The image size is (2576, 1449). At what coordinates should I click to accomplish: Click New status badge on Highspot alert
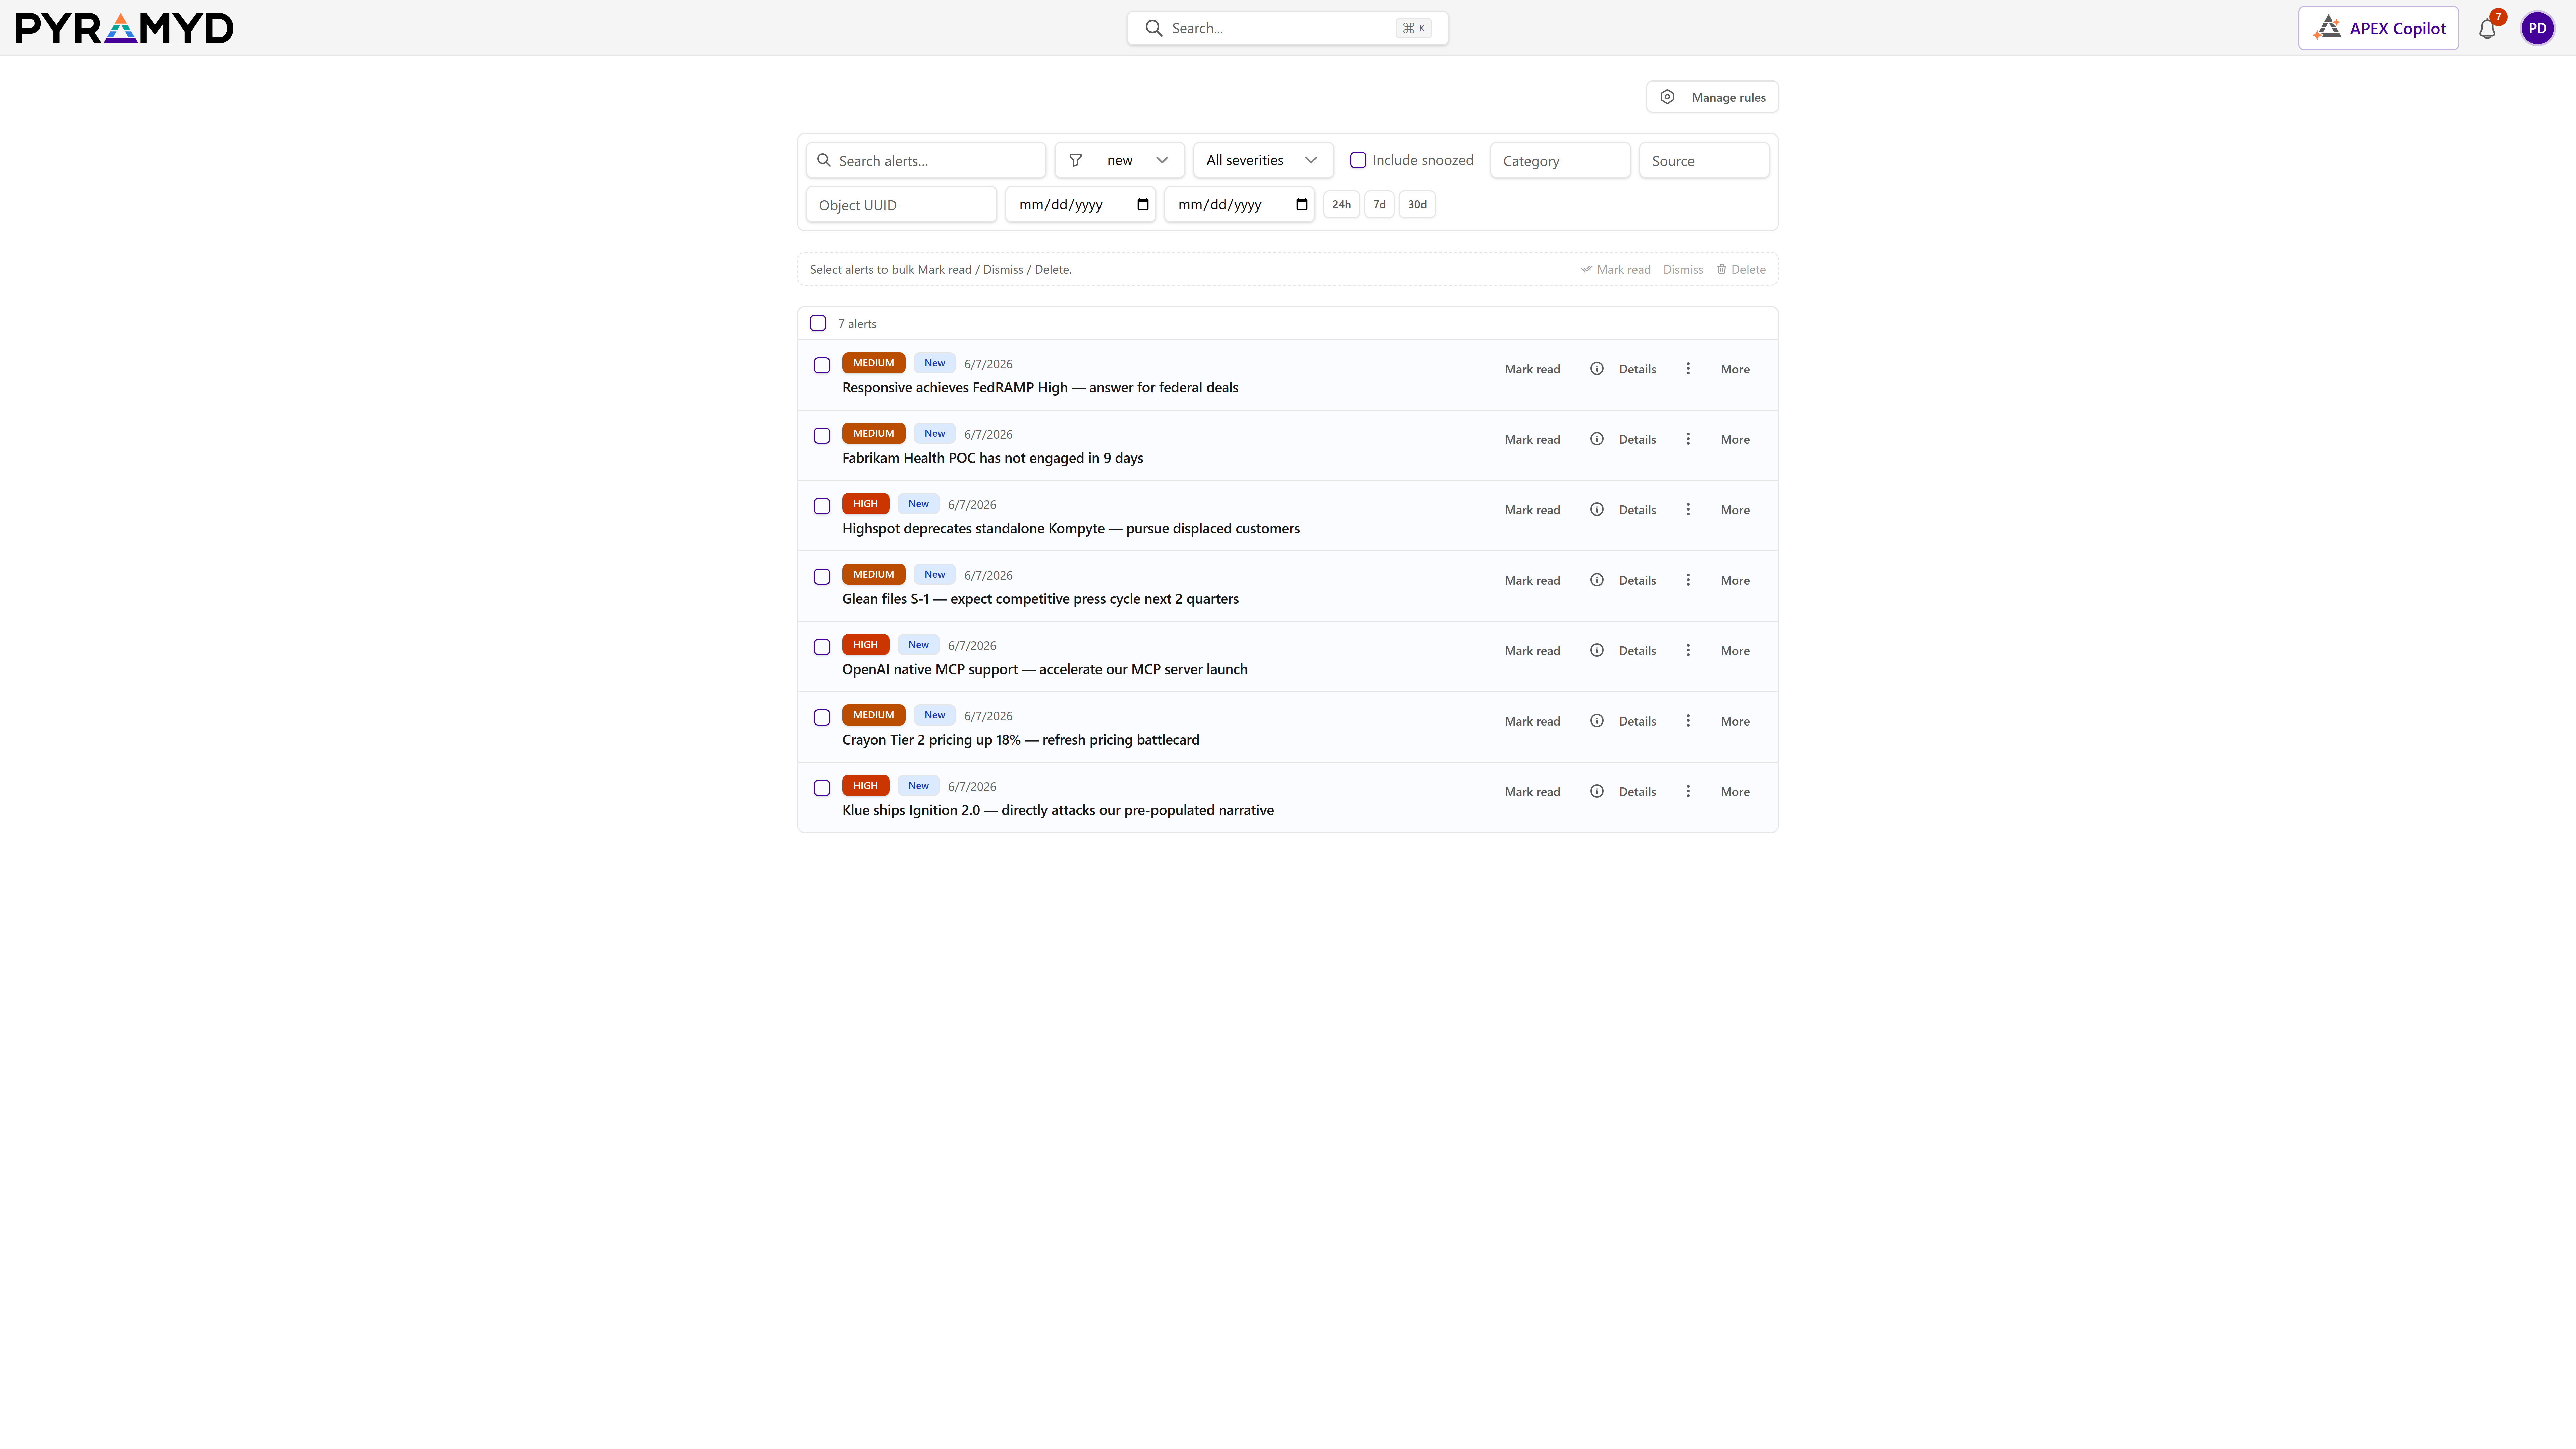pos(918,504)
